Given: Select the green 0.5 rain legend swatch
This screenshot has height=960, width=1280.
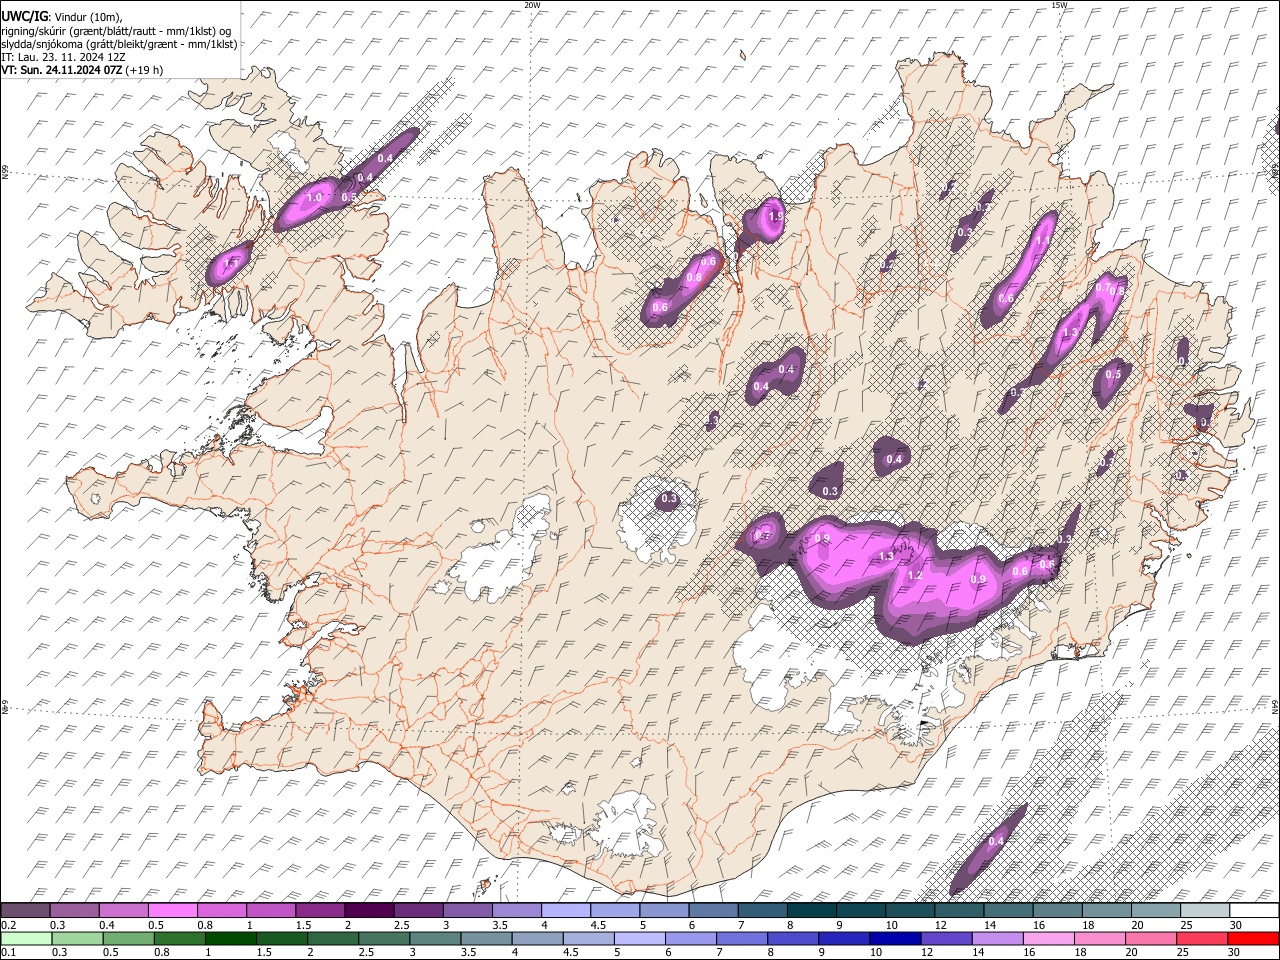Looking at the screenshot, I should click(x=128, y=938).
